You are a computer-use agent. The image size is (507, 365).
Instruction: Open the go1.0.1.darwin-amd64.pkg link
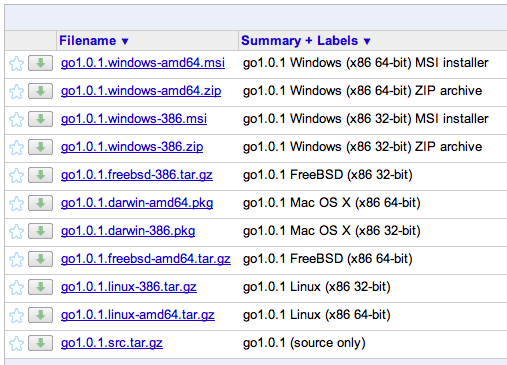tap(137, 203)
